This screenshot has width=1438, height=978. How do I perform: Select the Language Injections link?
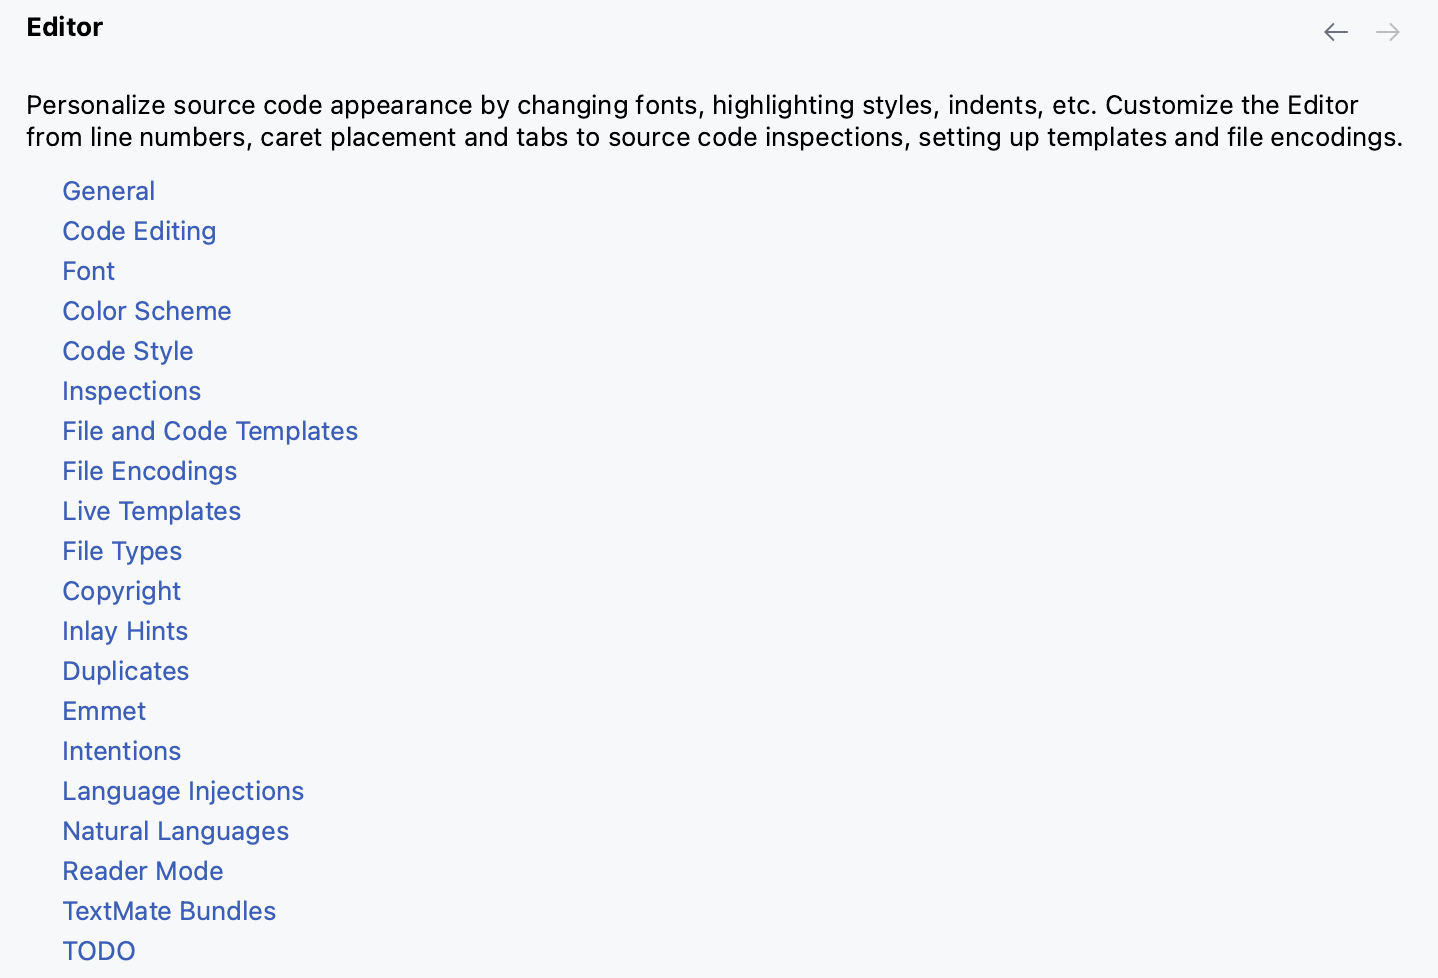click(x=183, y=791)
